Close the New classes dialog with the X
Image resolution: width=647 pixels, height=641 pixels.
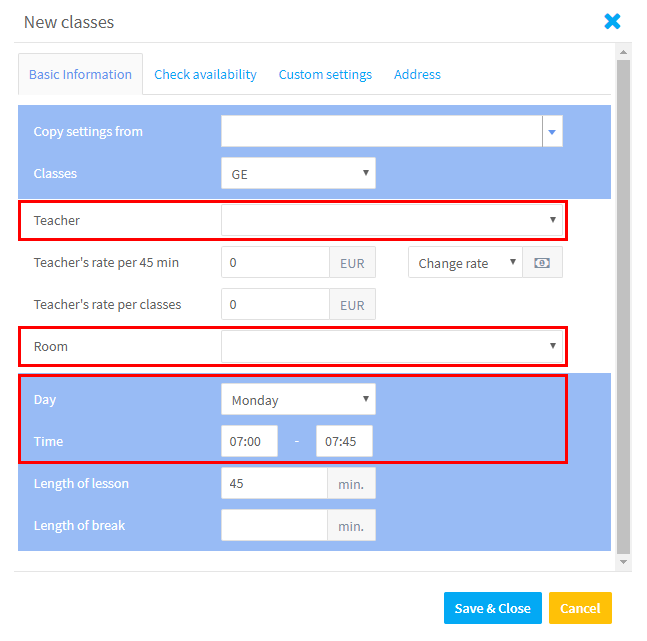pyautogui.click(x=612, y=21)
